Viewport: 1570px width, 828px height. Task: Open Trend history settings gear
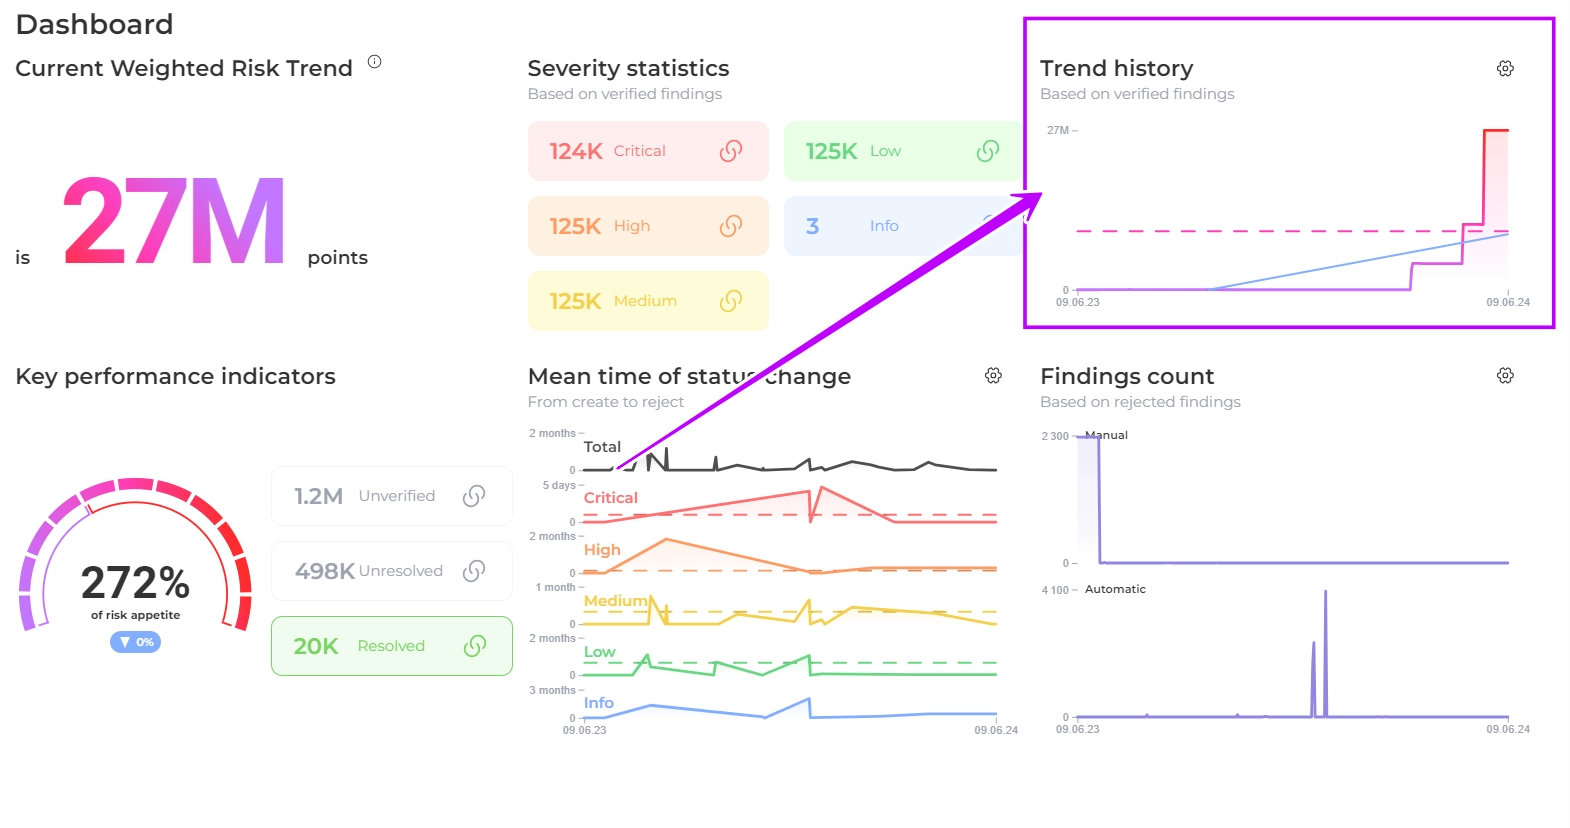1505,68
